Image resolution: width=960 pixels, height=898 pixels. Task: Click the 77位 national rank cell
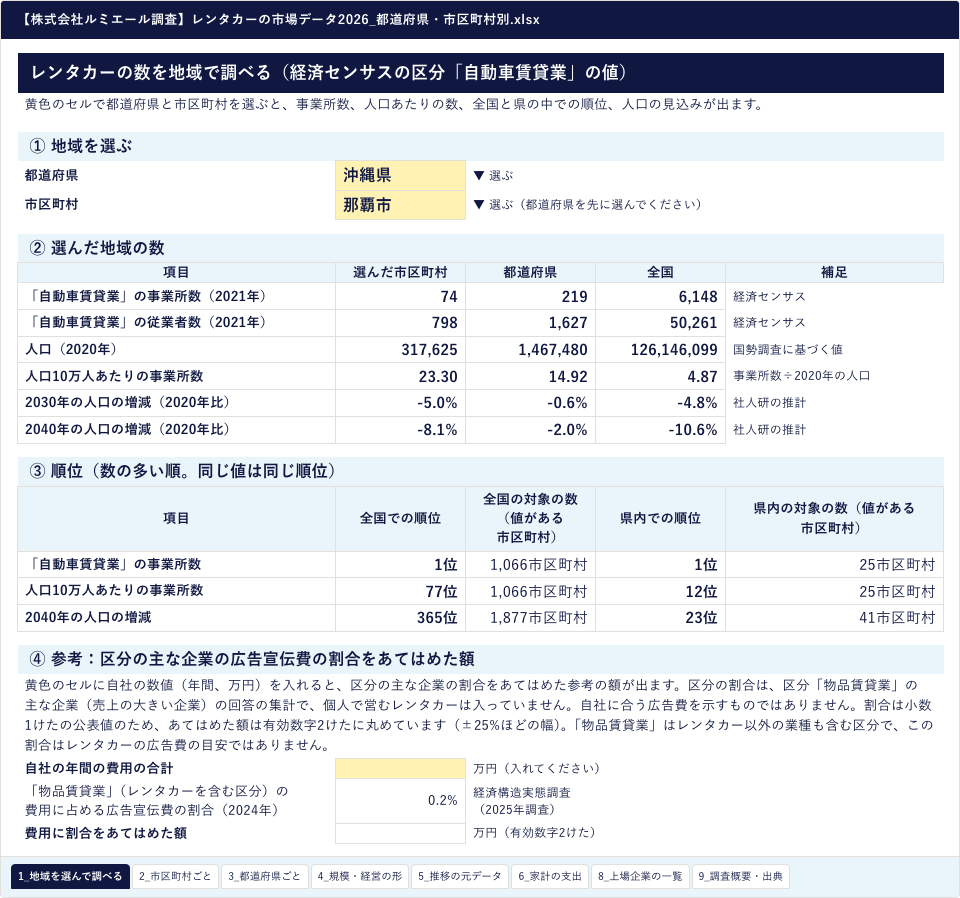pyautogui.click(x=400, y=591)
